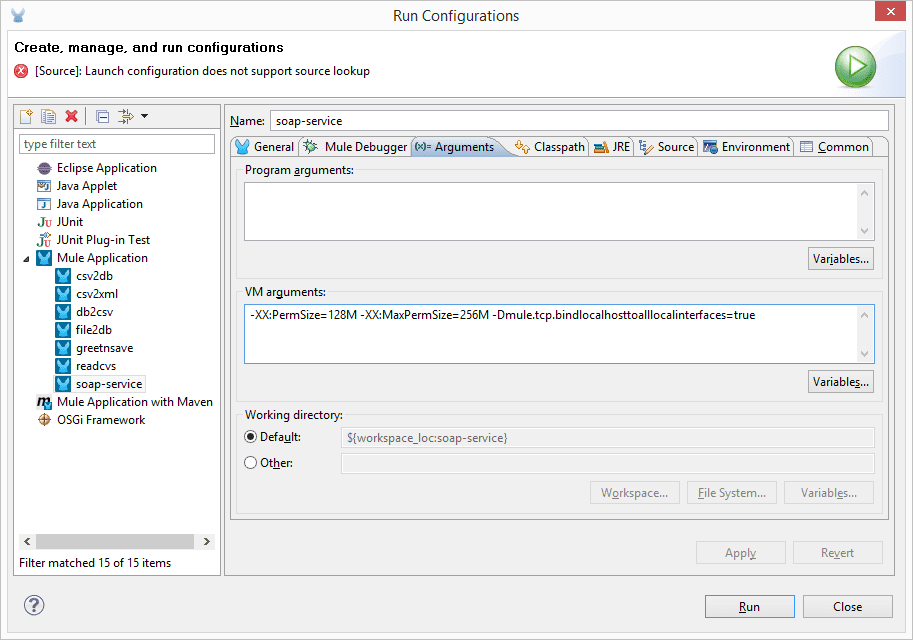This screenshot has width=913, height=640.
Task: Select the Other working directory radio button
Action: [250, 462]
